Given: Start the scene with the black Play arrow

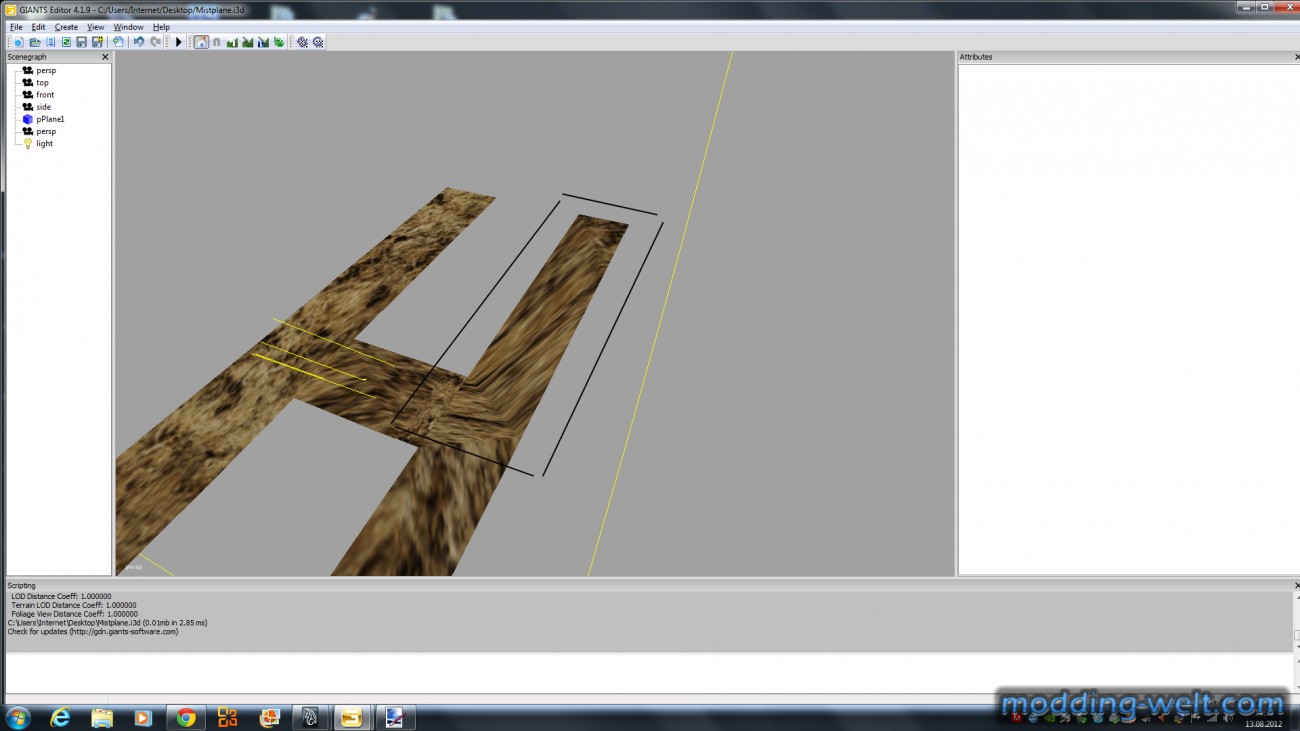Looking at the screenshot, I should [x=179, y=42].
